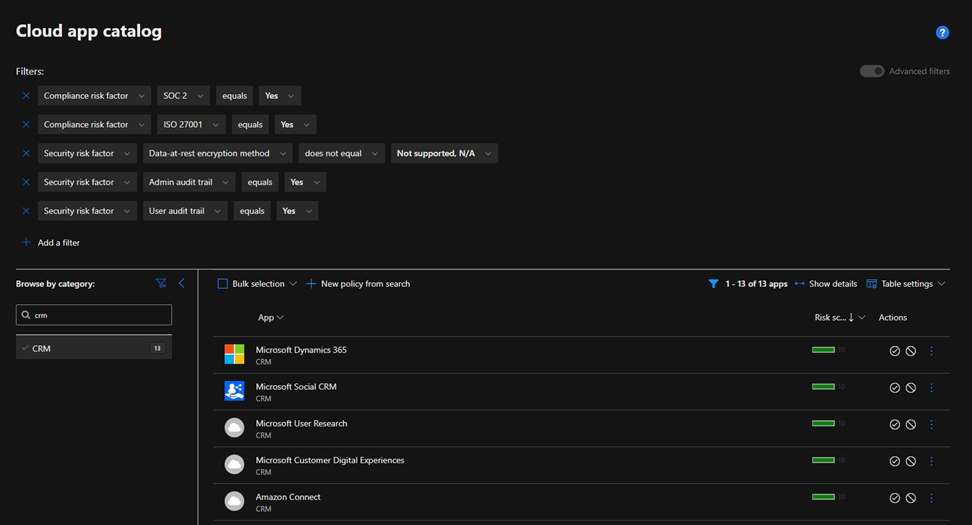Open the Microsoft Dynamics 365 app name
The width and height of the screenshot is (972, 525).
[x=301, y=350]
